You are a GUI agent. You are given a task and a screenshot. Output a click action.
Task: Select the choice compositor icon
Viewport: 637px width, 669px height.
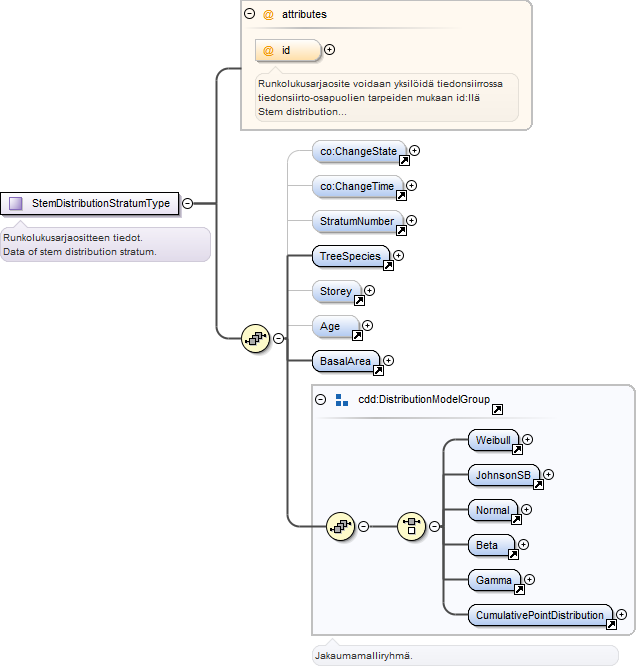point(411,526)
